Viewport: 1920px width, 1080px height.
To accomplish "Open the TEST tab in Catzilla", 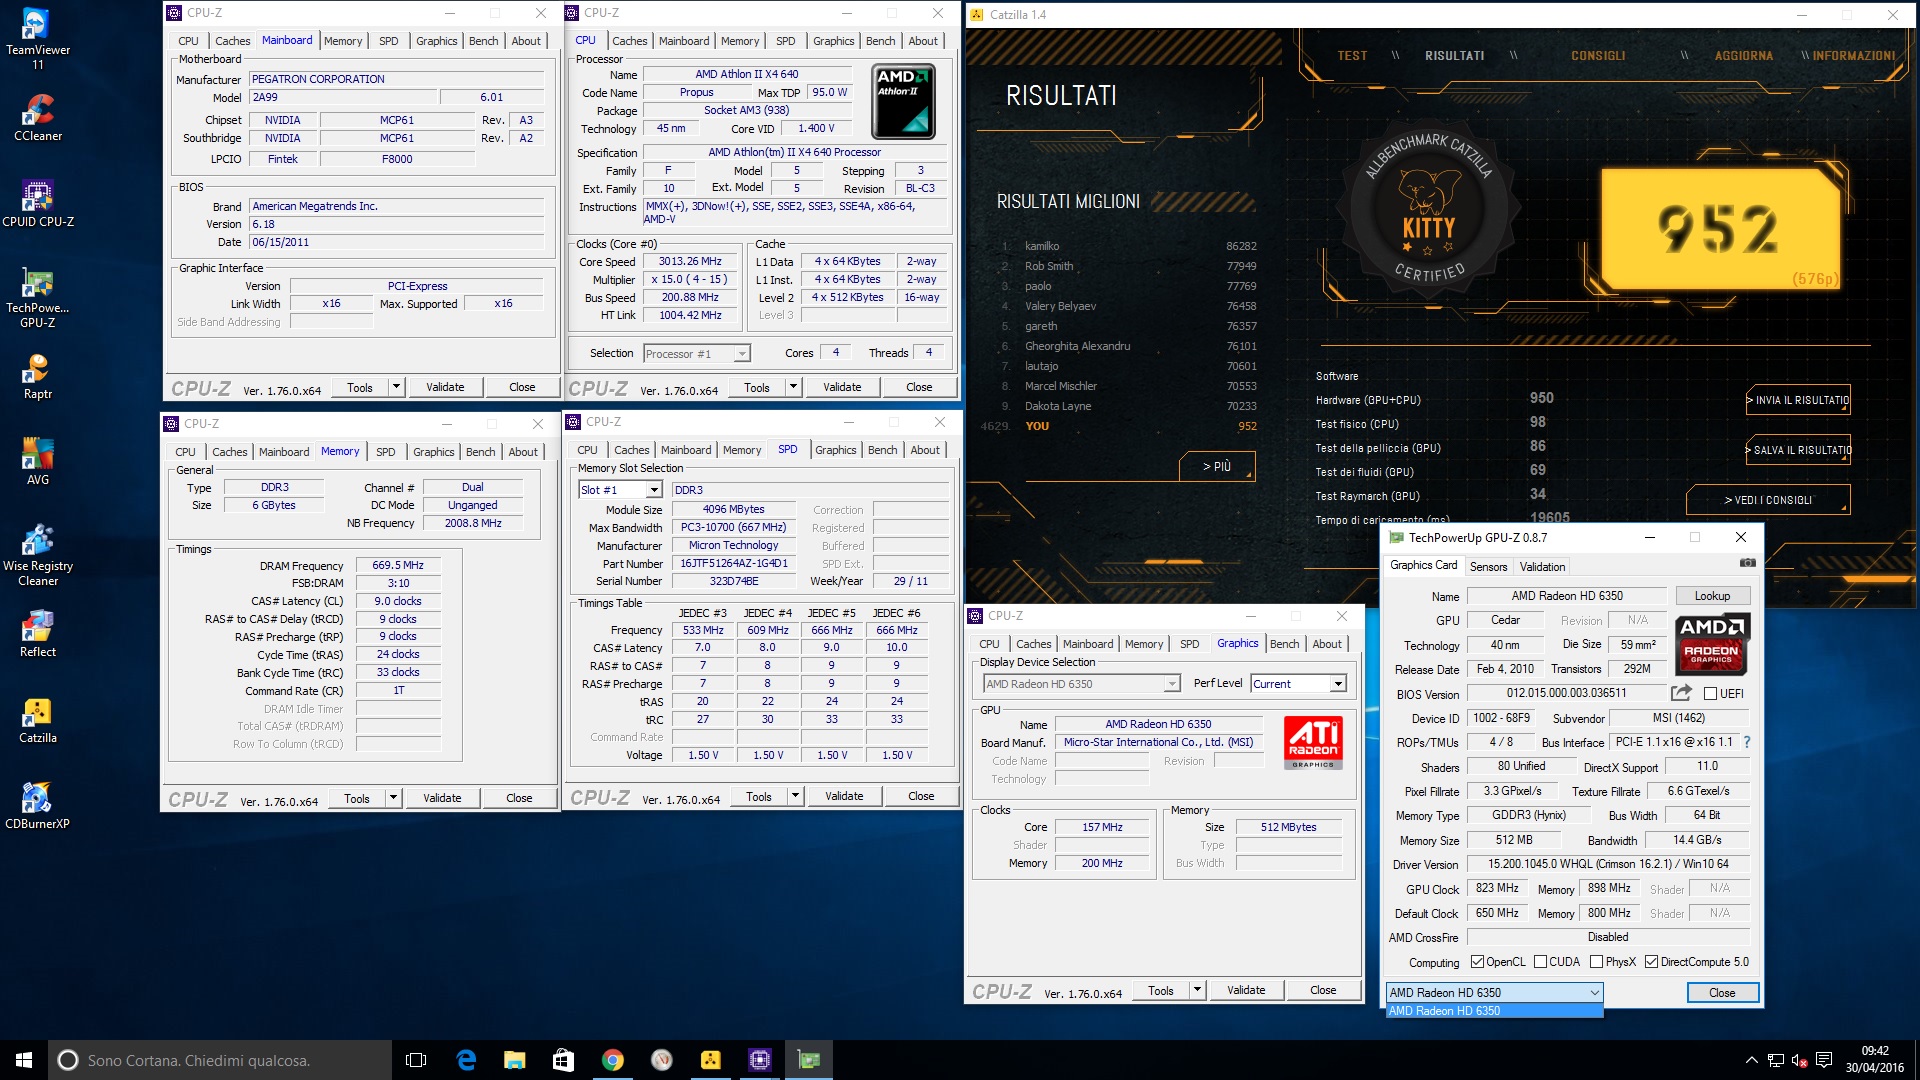I will tap(1352, 56).
